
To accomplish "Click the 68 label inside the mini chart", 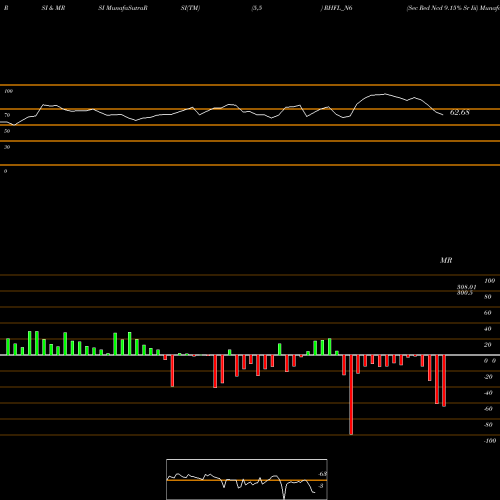I will pos(323,474).
